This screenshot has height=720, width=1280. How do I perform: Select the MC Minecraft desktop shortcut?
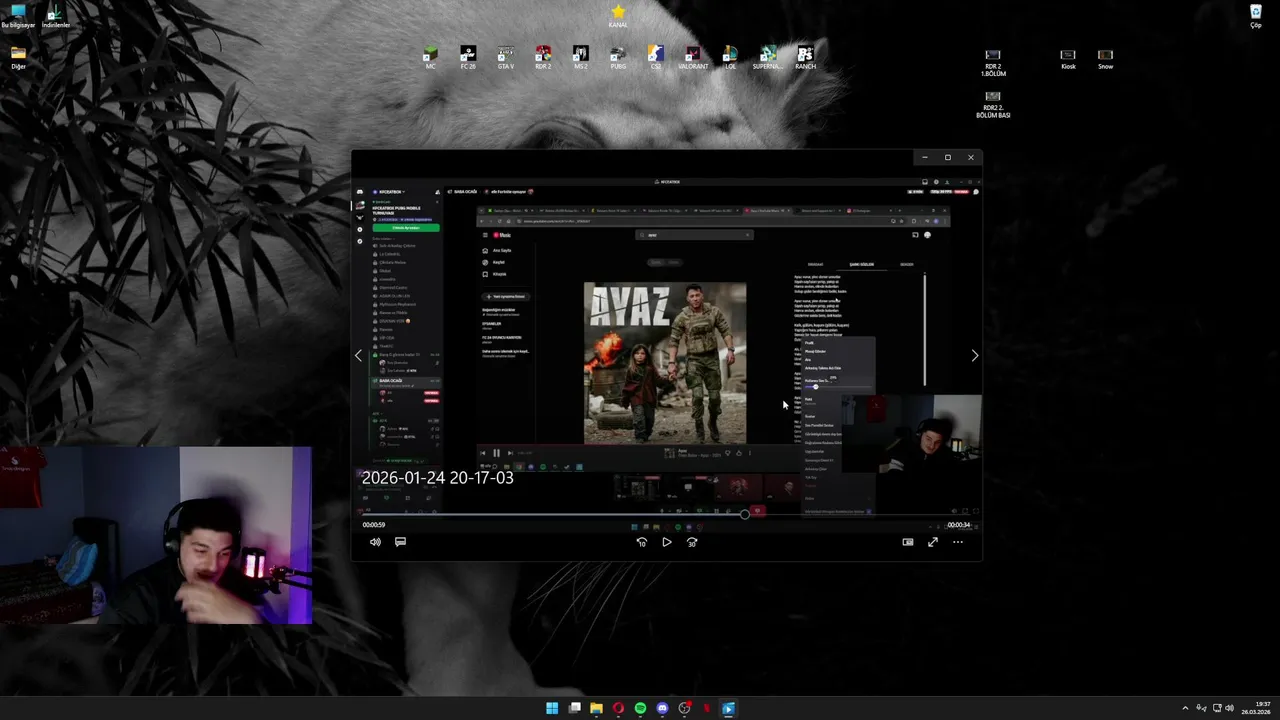coord(430,57)
